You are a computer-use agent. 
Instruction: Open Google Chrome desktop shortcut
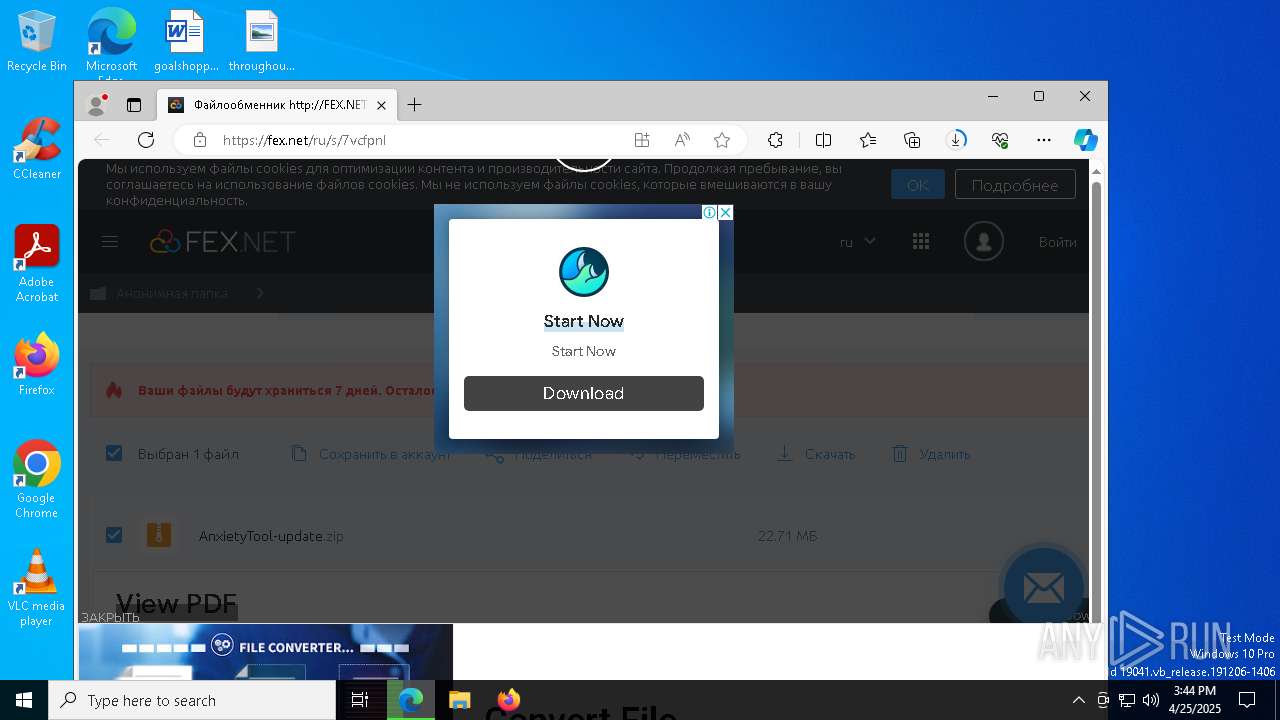click(37, 480)
